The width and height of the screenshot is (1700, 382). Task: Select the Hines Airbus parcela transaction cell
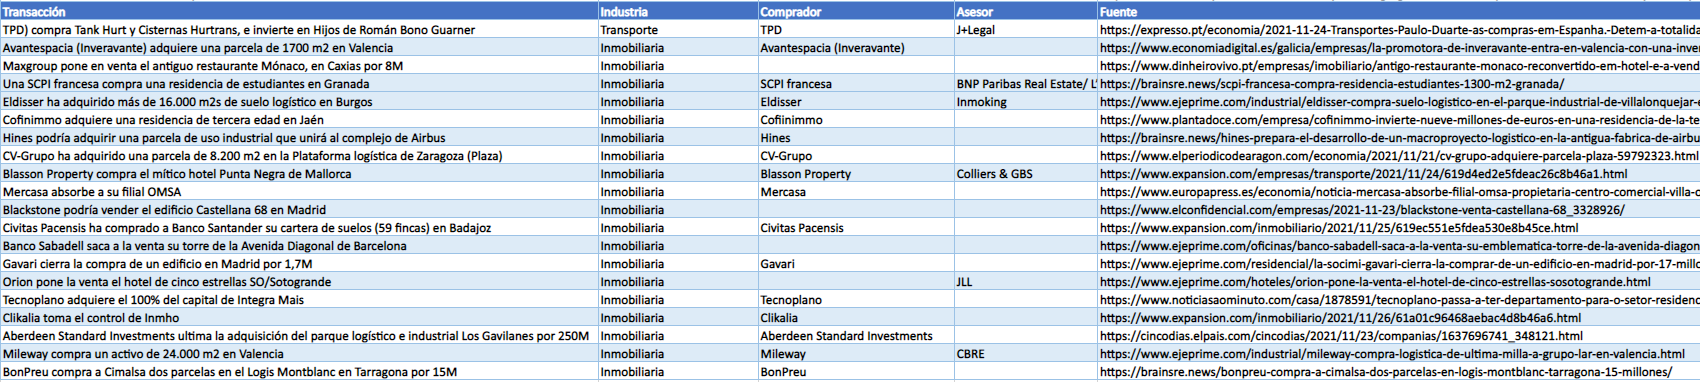click(299, 138)
